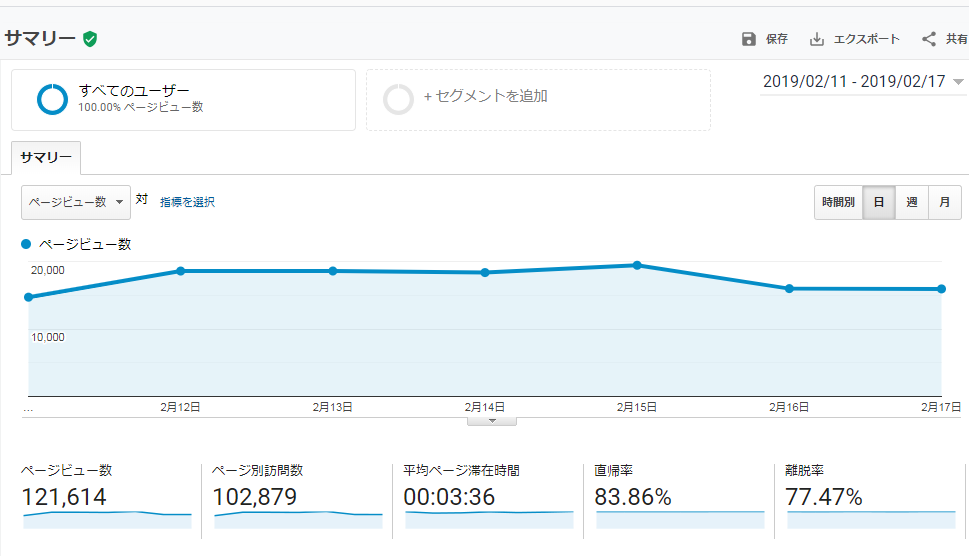Image resolution: width=969 pixels, height=556 pixels.
Task: Click the 2月15日 data point on graph
Action: (x=637, y=265)
